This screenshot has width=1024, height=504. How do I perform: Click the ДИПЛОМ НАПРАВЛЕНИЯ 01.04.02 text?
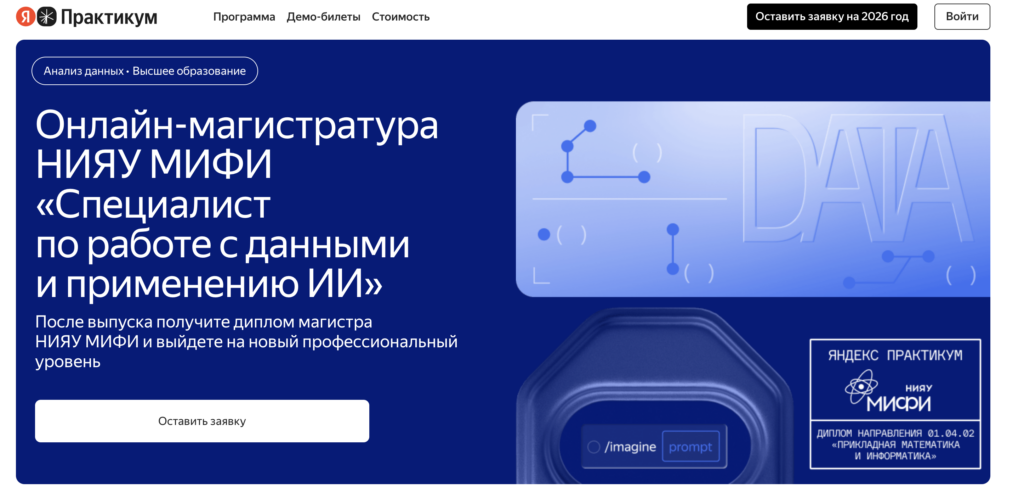[x=895, y=433]
